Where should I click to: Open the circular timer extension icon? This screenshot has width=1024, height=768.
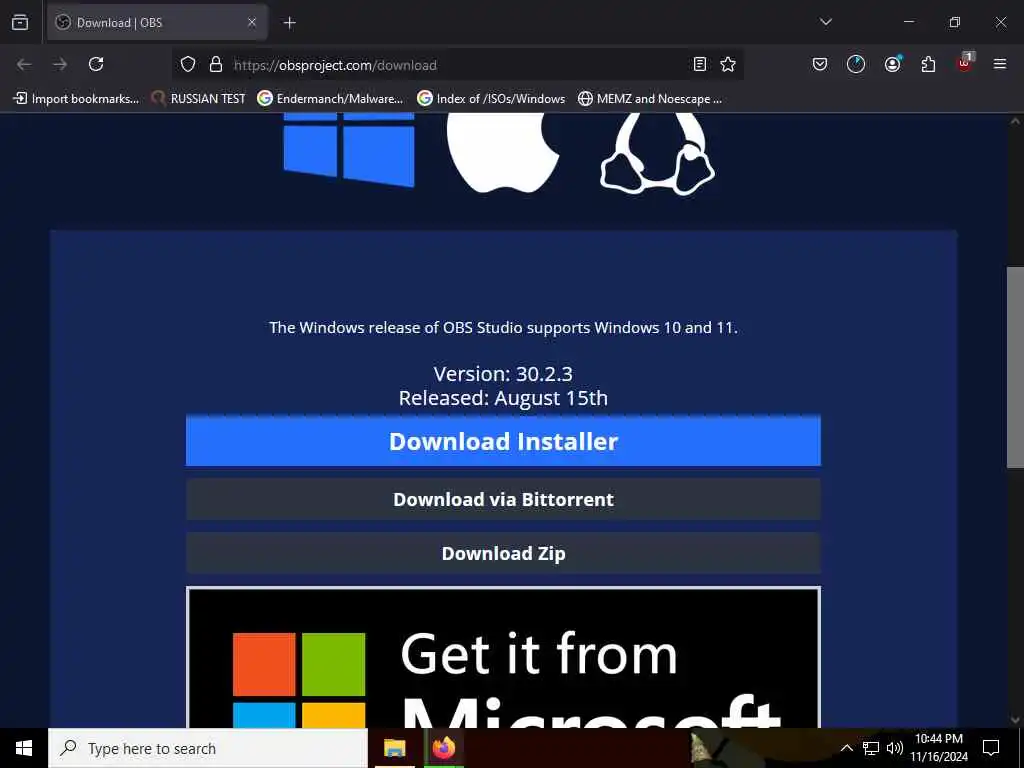click(856, 64)
